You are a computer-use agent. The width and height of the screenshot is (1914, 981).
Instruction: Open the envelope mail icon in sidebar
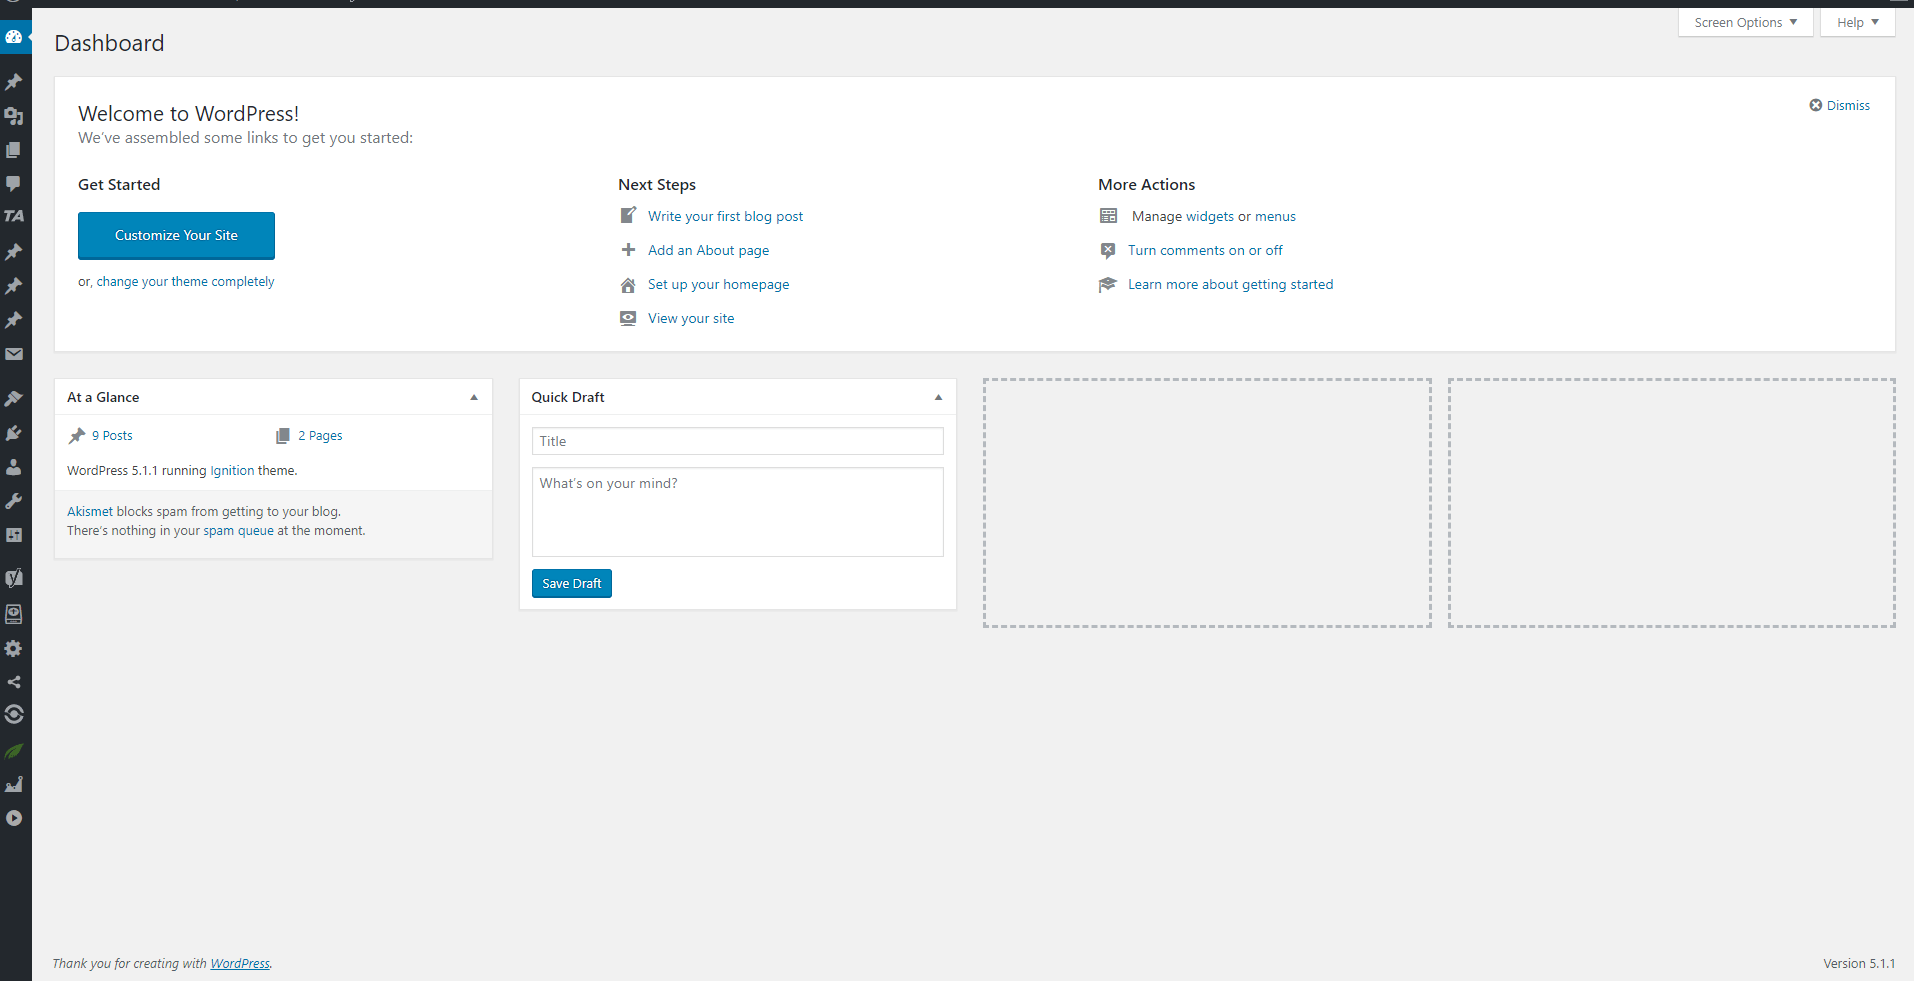click(x=14, y=354)
